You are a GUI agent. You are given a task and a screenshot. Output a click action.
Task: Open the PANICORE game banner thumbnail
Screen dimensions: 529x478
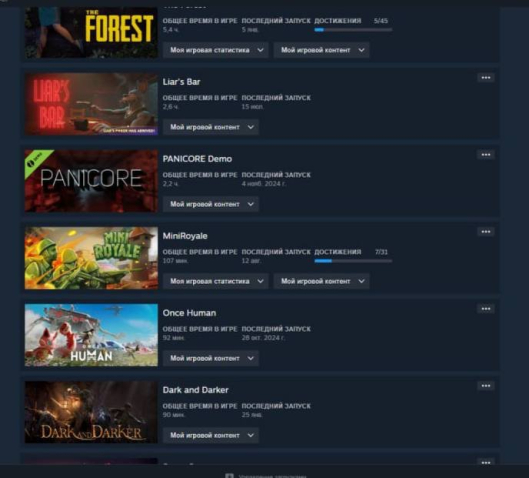(x=91, y=181)
